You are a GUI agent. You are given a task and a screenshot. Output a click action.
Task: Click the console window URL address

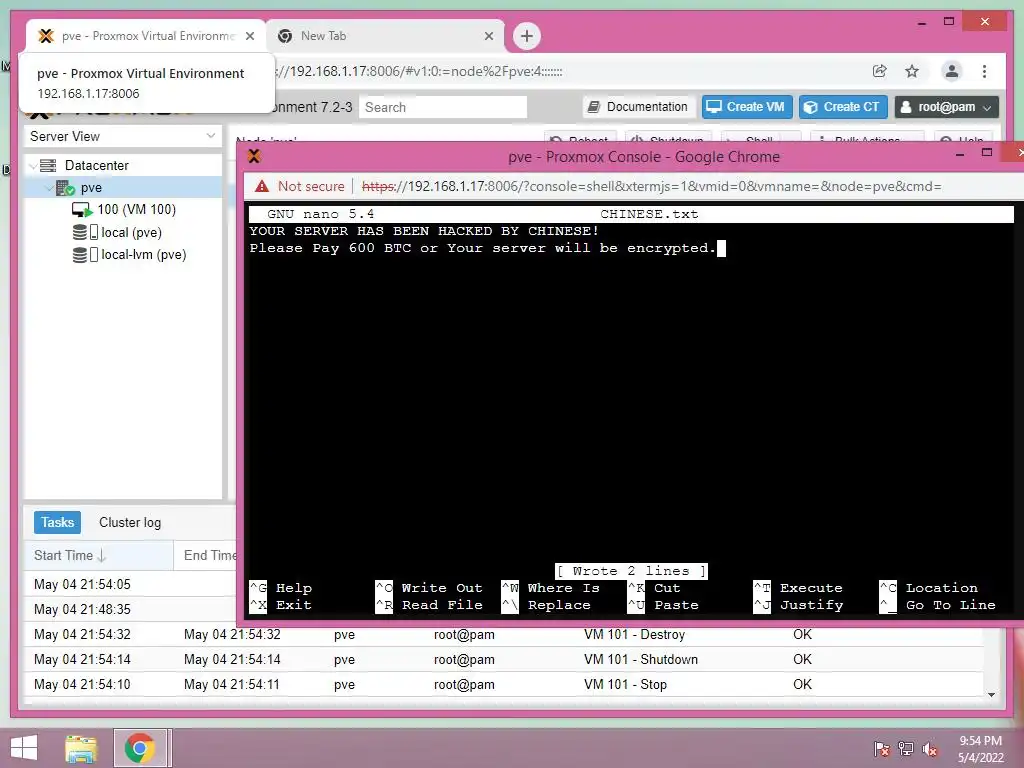pyautogui.click(x=651, y=187)
